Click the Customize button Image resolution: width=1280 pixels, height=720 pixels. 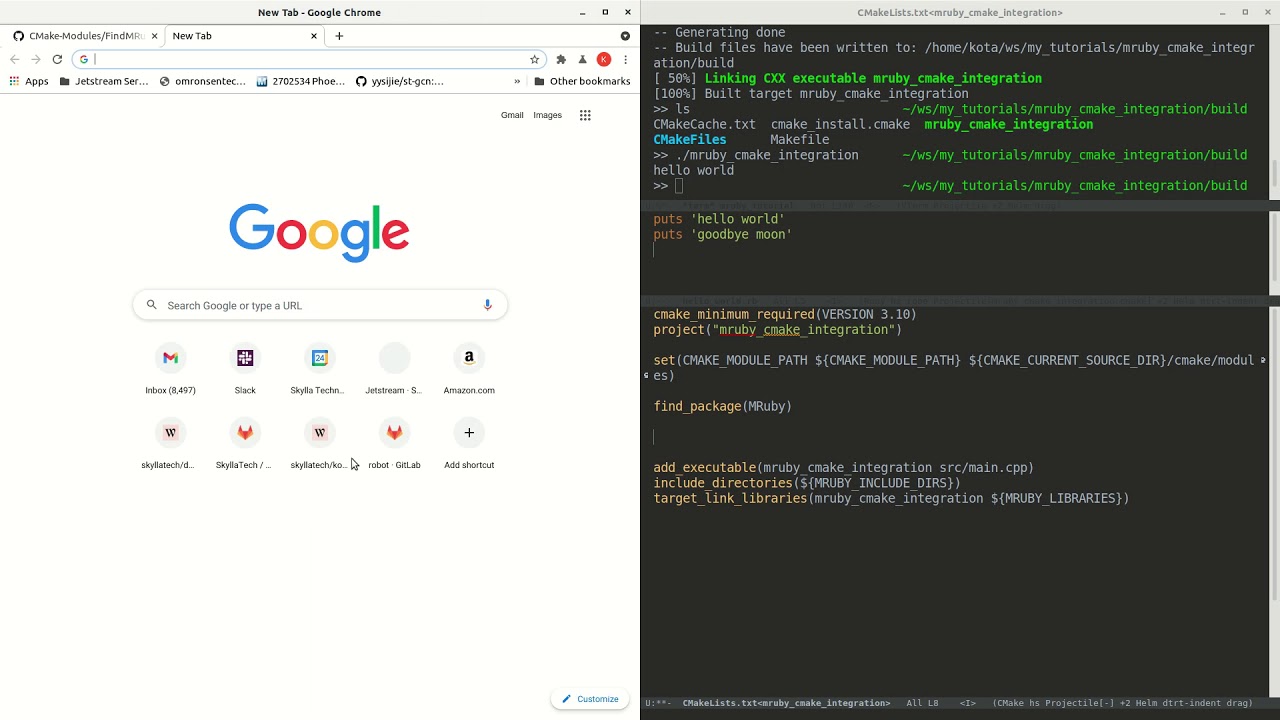pos(590,699)
